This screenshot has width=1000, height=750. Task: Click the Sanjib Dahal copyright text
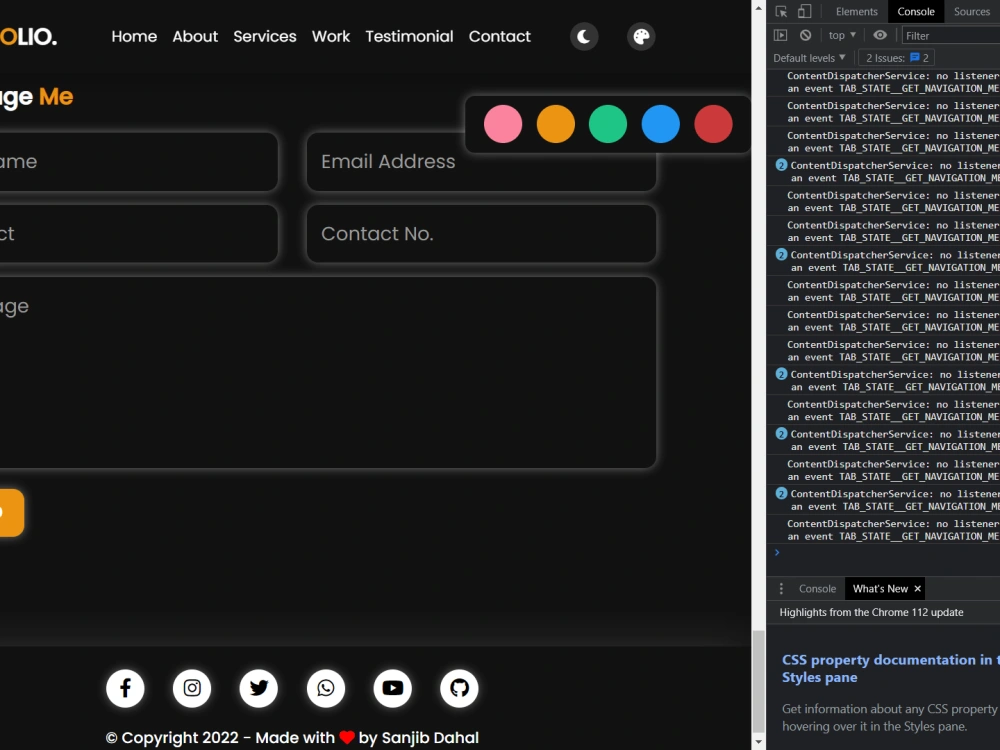point(430,738)
